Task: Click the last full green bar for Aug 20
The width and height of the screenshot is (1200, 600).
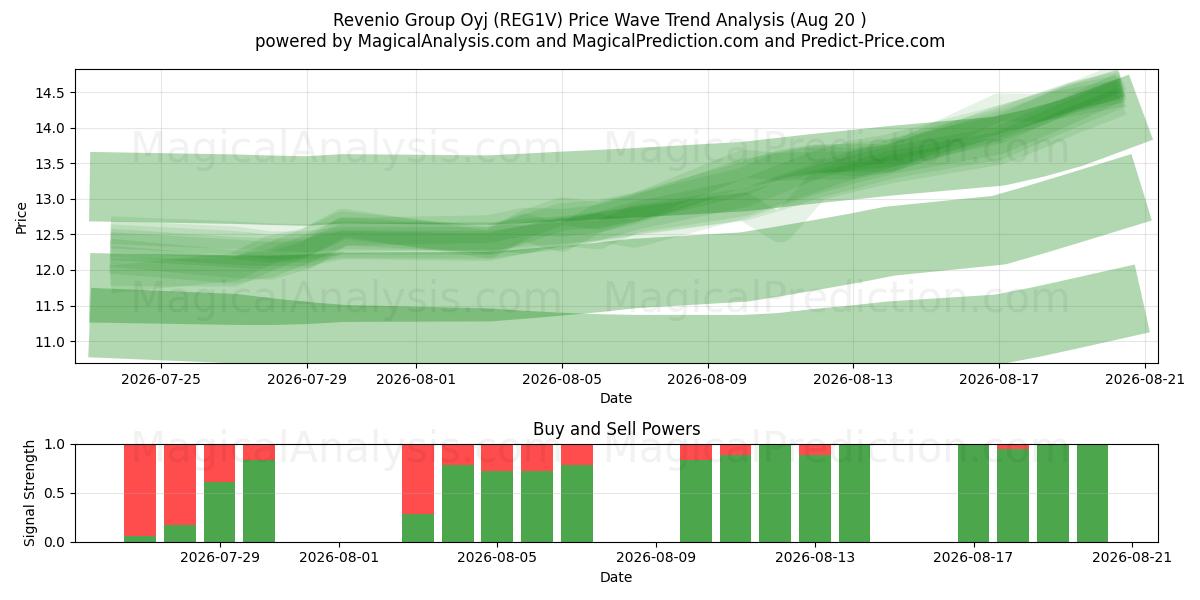Action: pos(1092,493)
